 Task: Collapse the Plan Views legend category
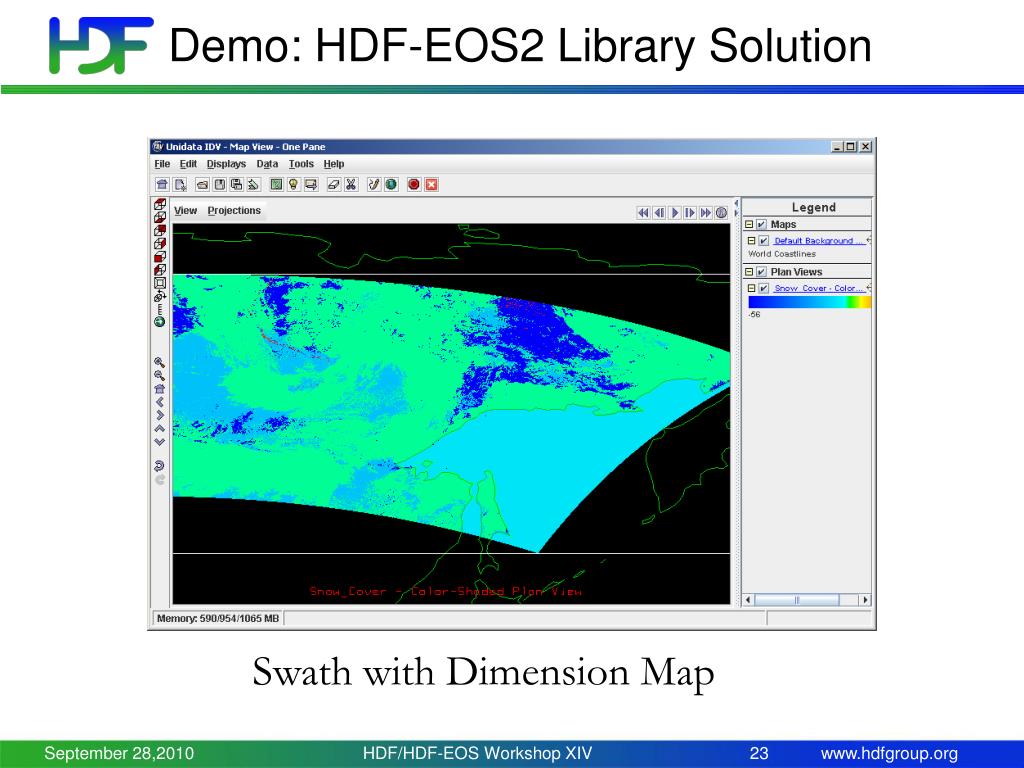click(x=749, y=272)
